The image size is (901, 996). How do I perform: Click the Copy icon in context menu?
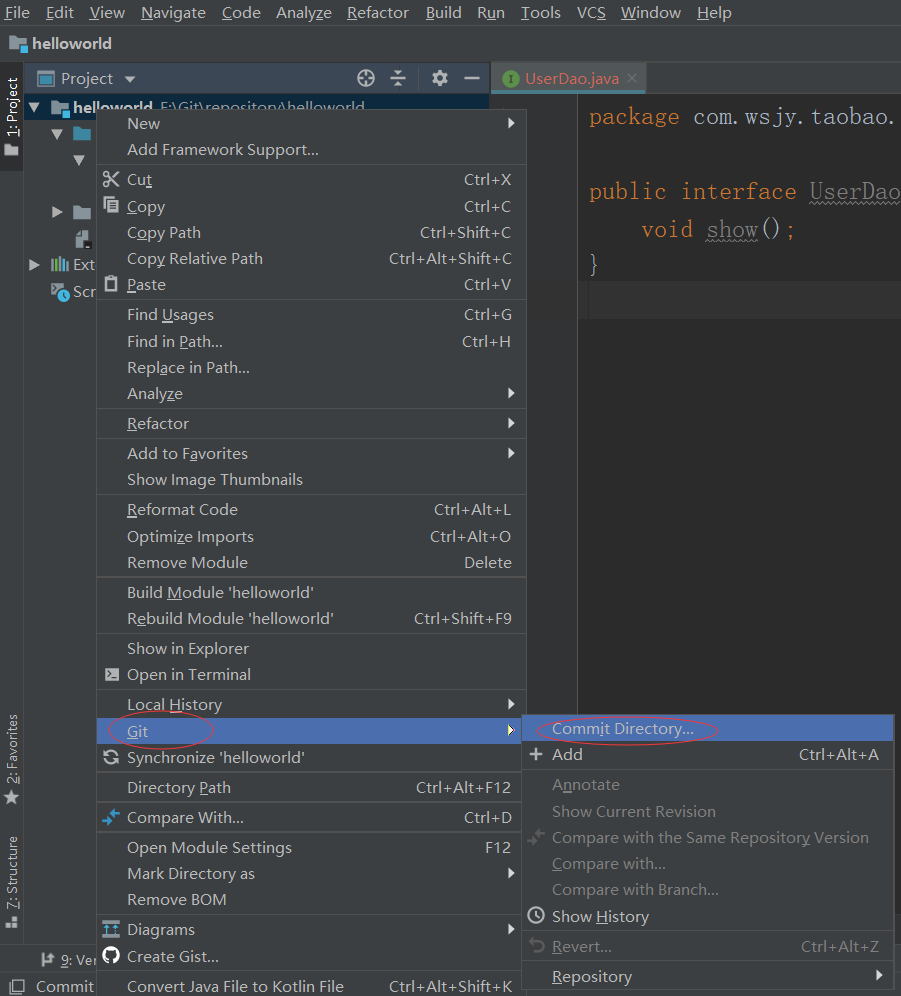(111, 205)
